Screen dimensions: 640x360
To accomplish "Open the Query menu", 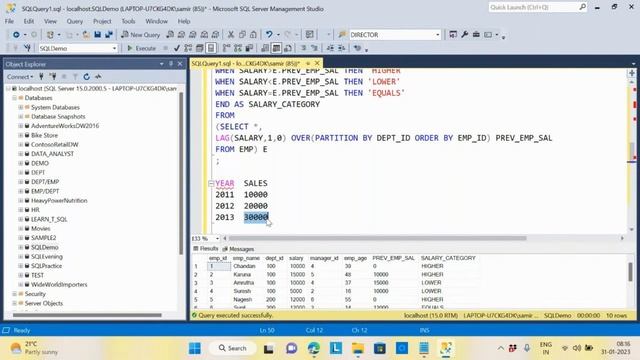I will tap(75, 21).
